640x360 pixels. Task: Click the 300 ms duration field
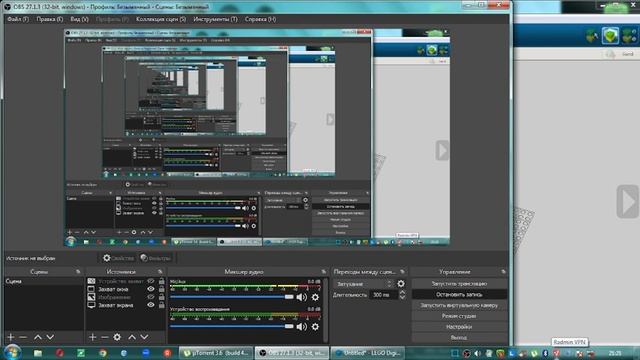tap(383, 295)
